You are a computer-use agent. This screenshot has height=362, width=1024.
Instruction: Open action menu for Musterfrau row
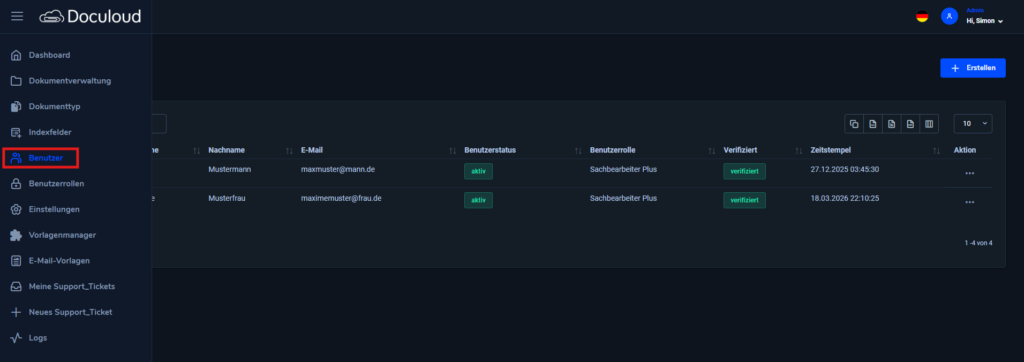click(x=970, y=202)
